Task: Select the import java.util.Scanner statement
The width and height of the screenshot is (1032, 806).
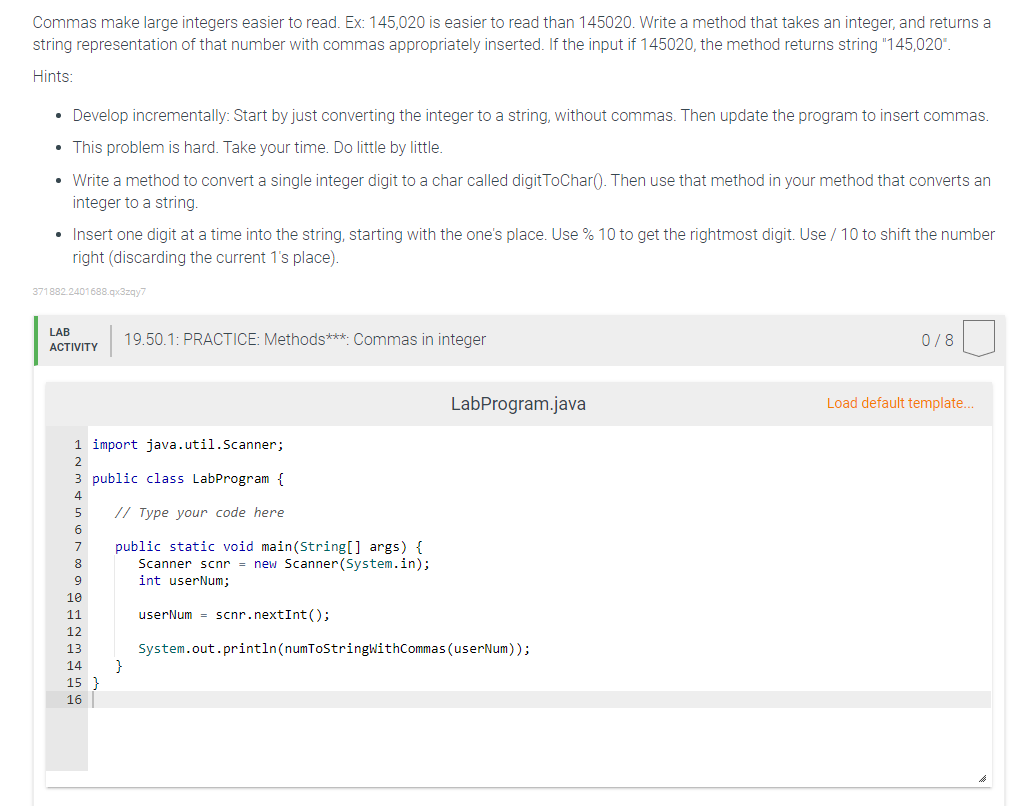Action: [x=187, y=444]
